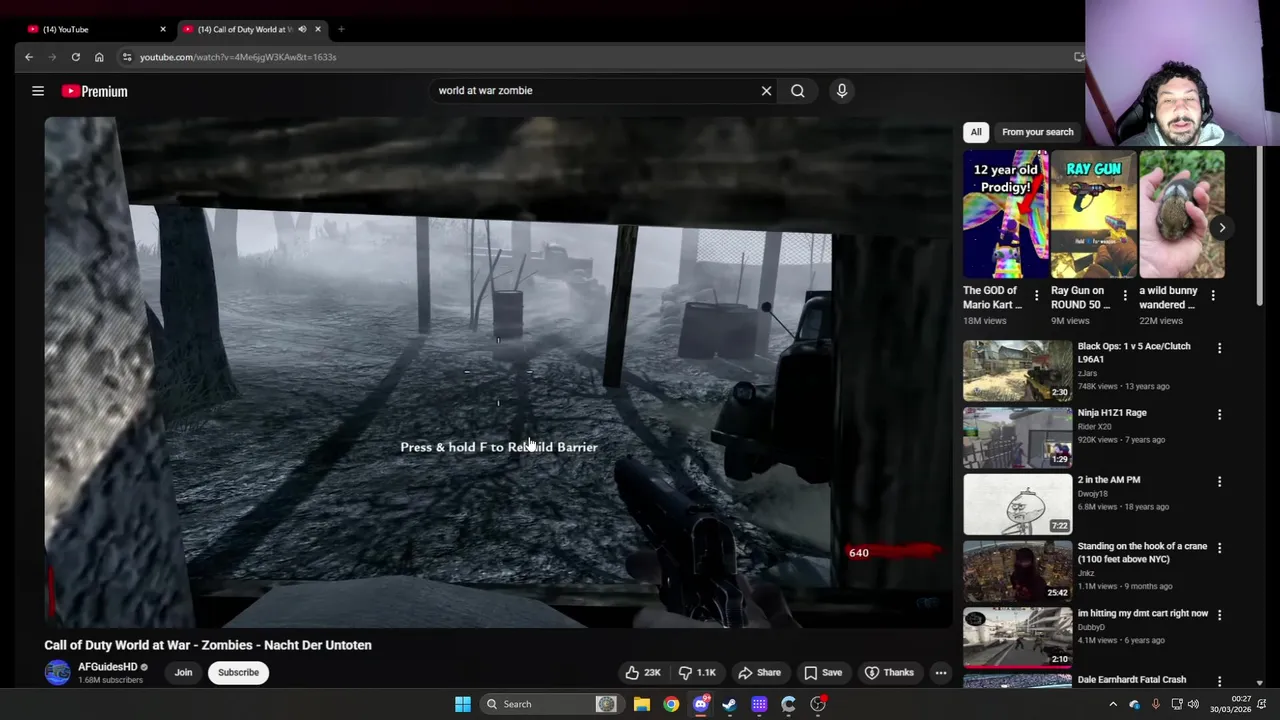Open the YouTube hamburger guide menu
This screenshot has width=1280, height=720.
point(38,91)
